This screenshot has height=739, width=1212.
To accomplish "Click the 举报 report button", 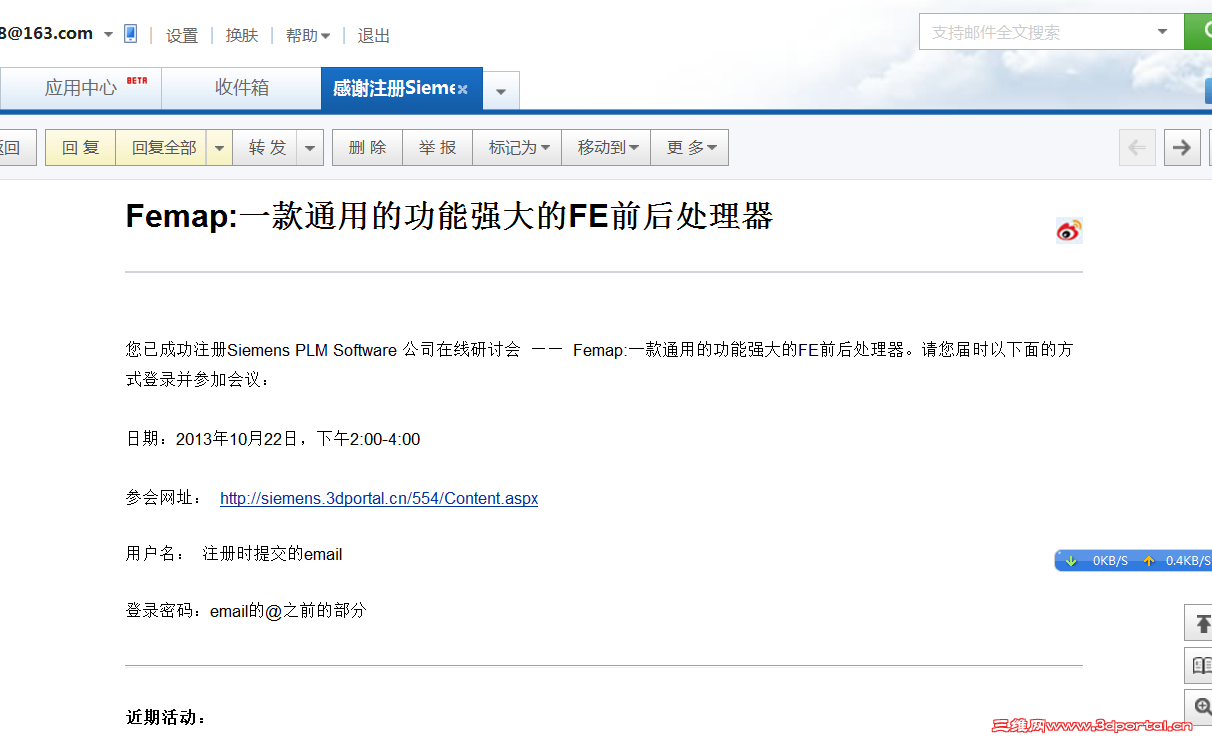I will coord(437,148).
